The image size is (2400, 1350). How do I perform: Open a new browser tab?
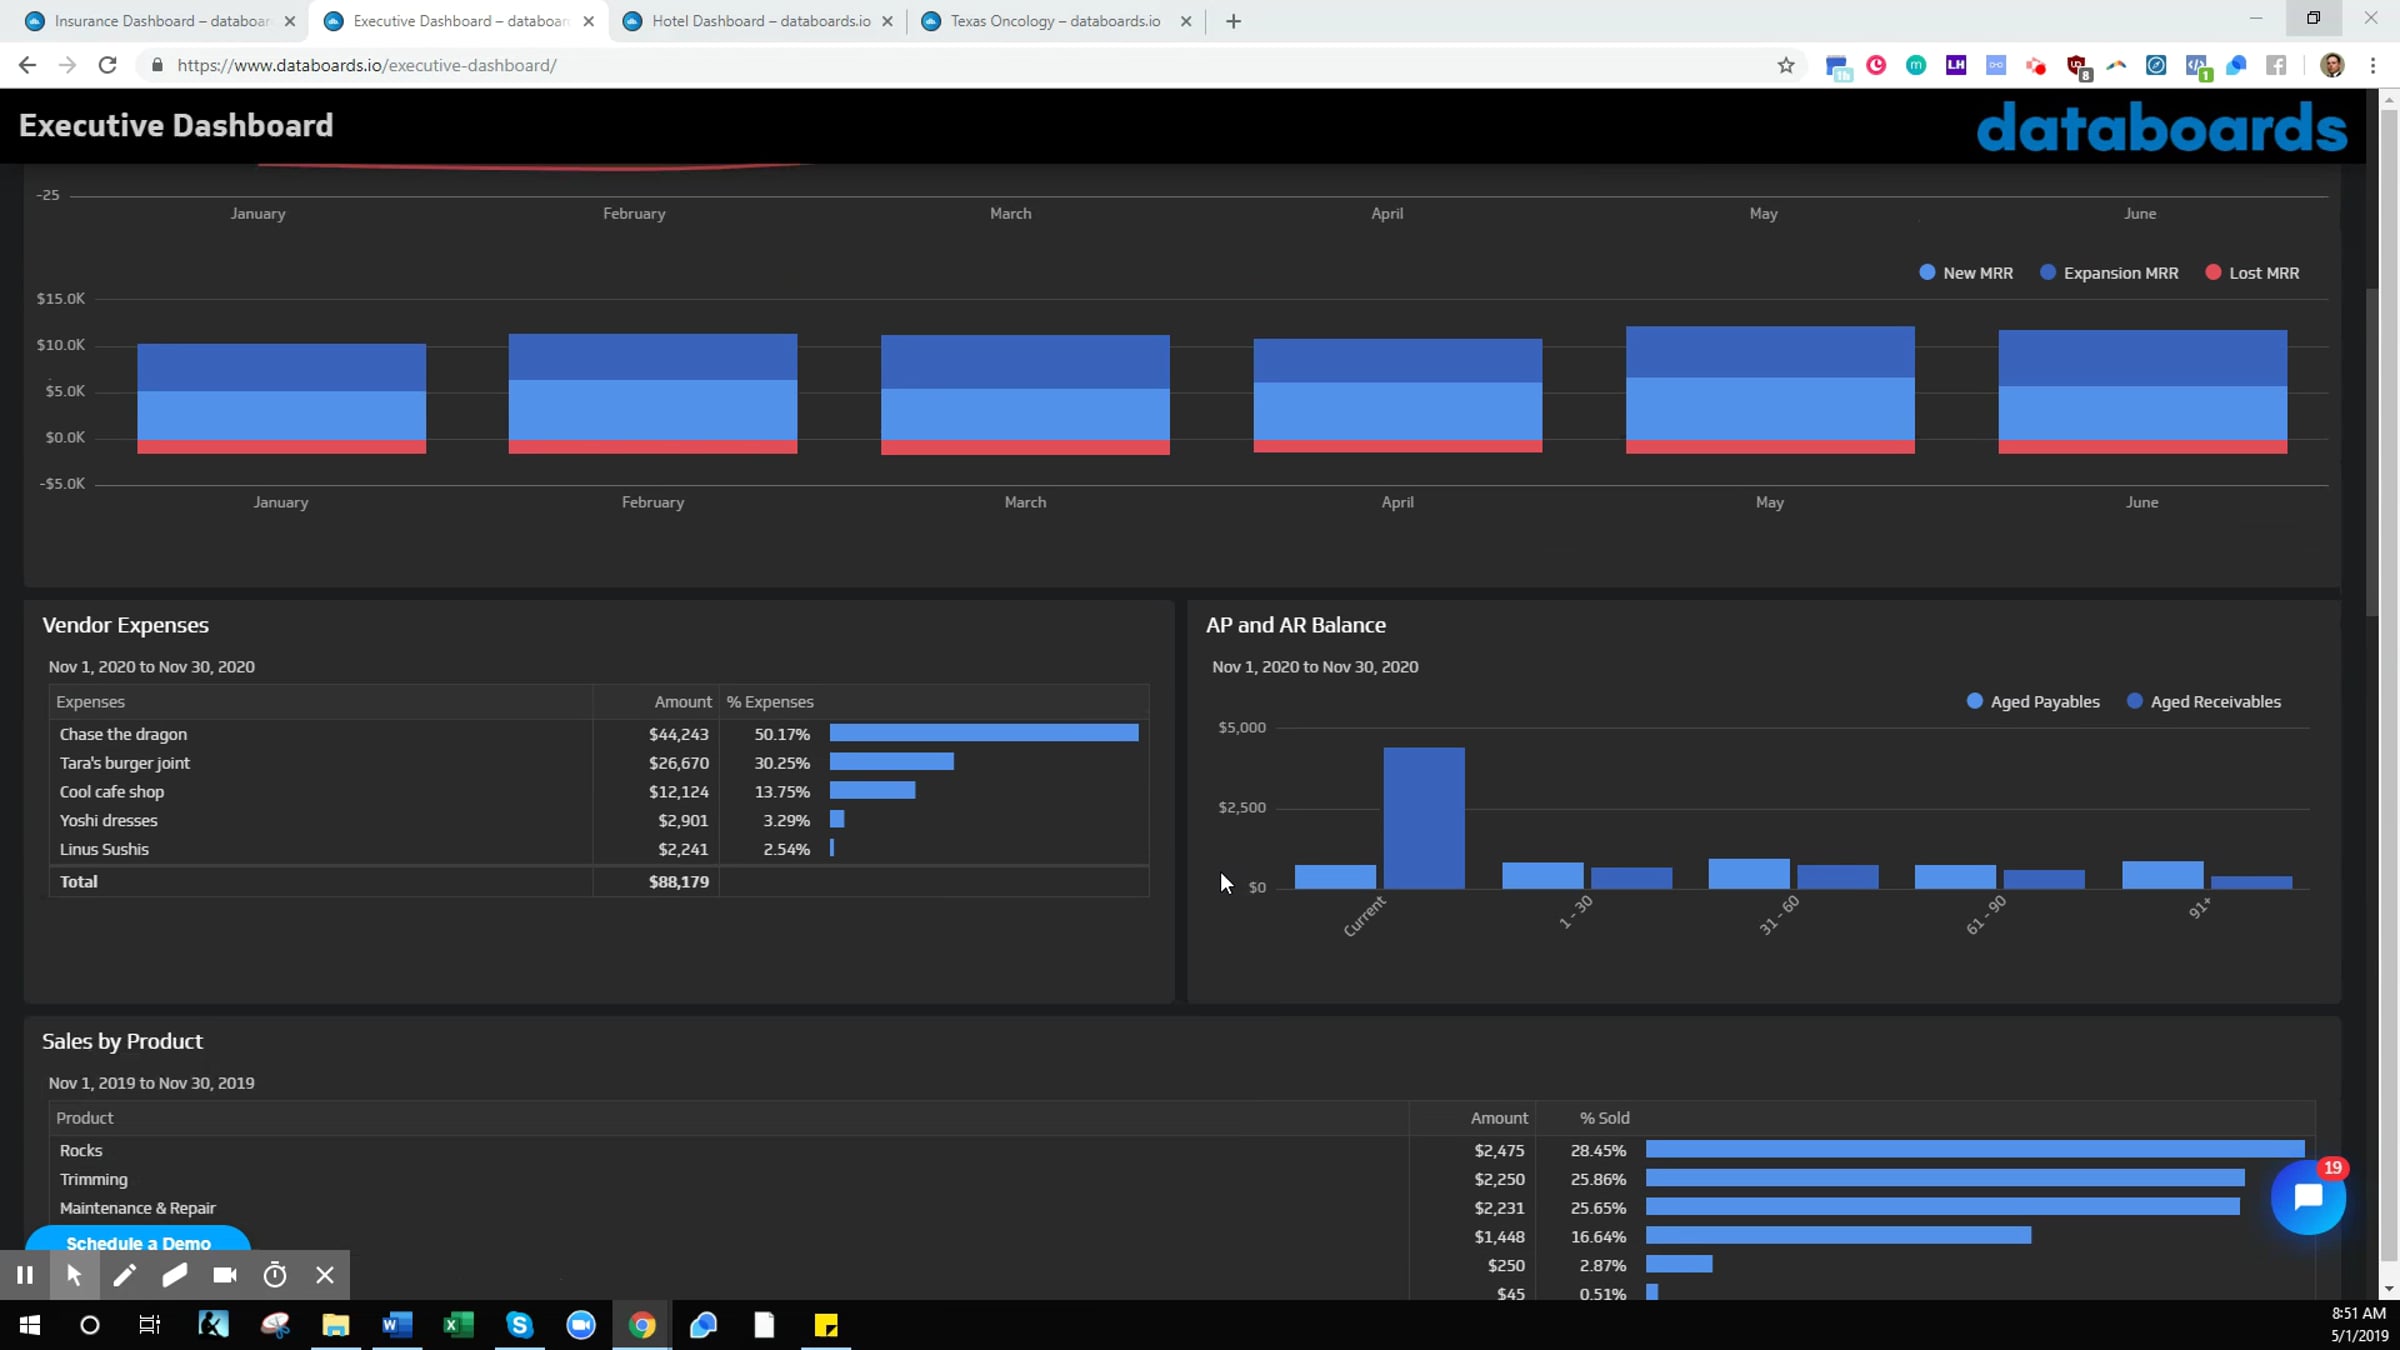pos(1233,21)
